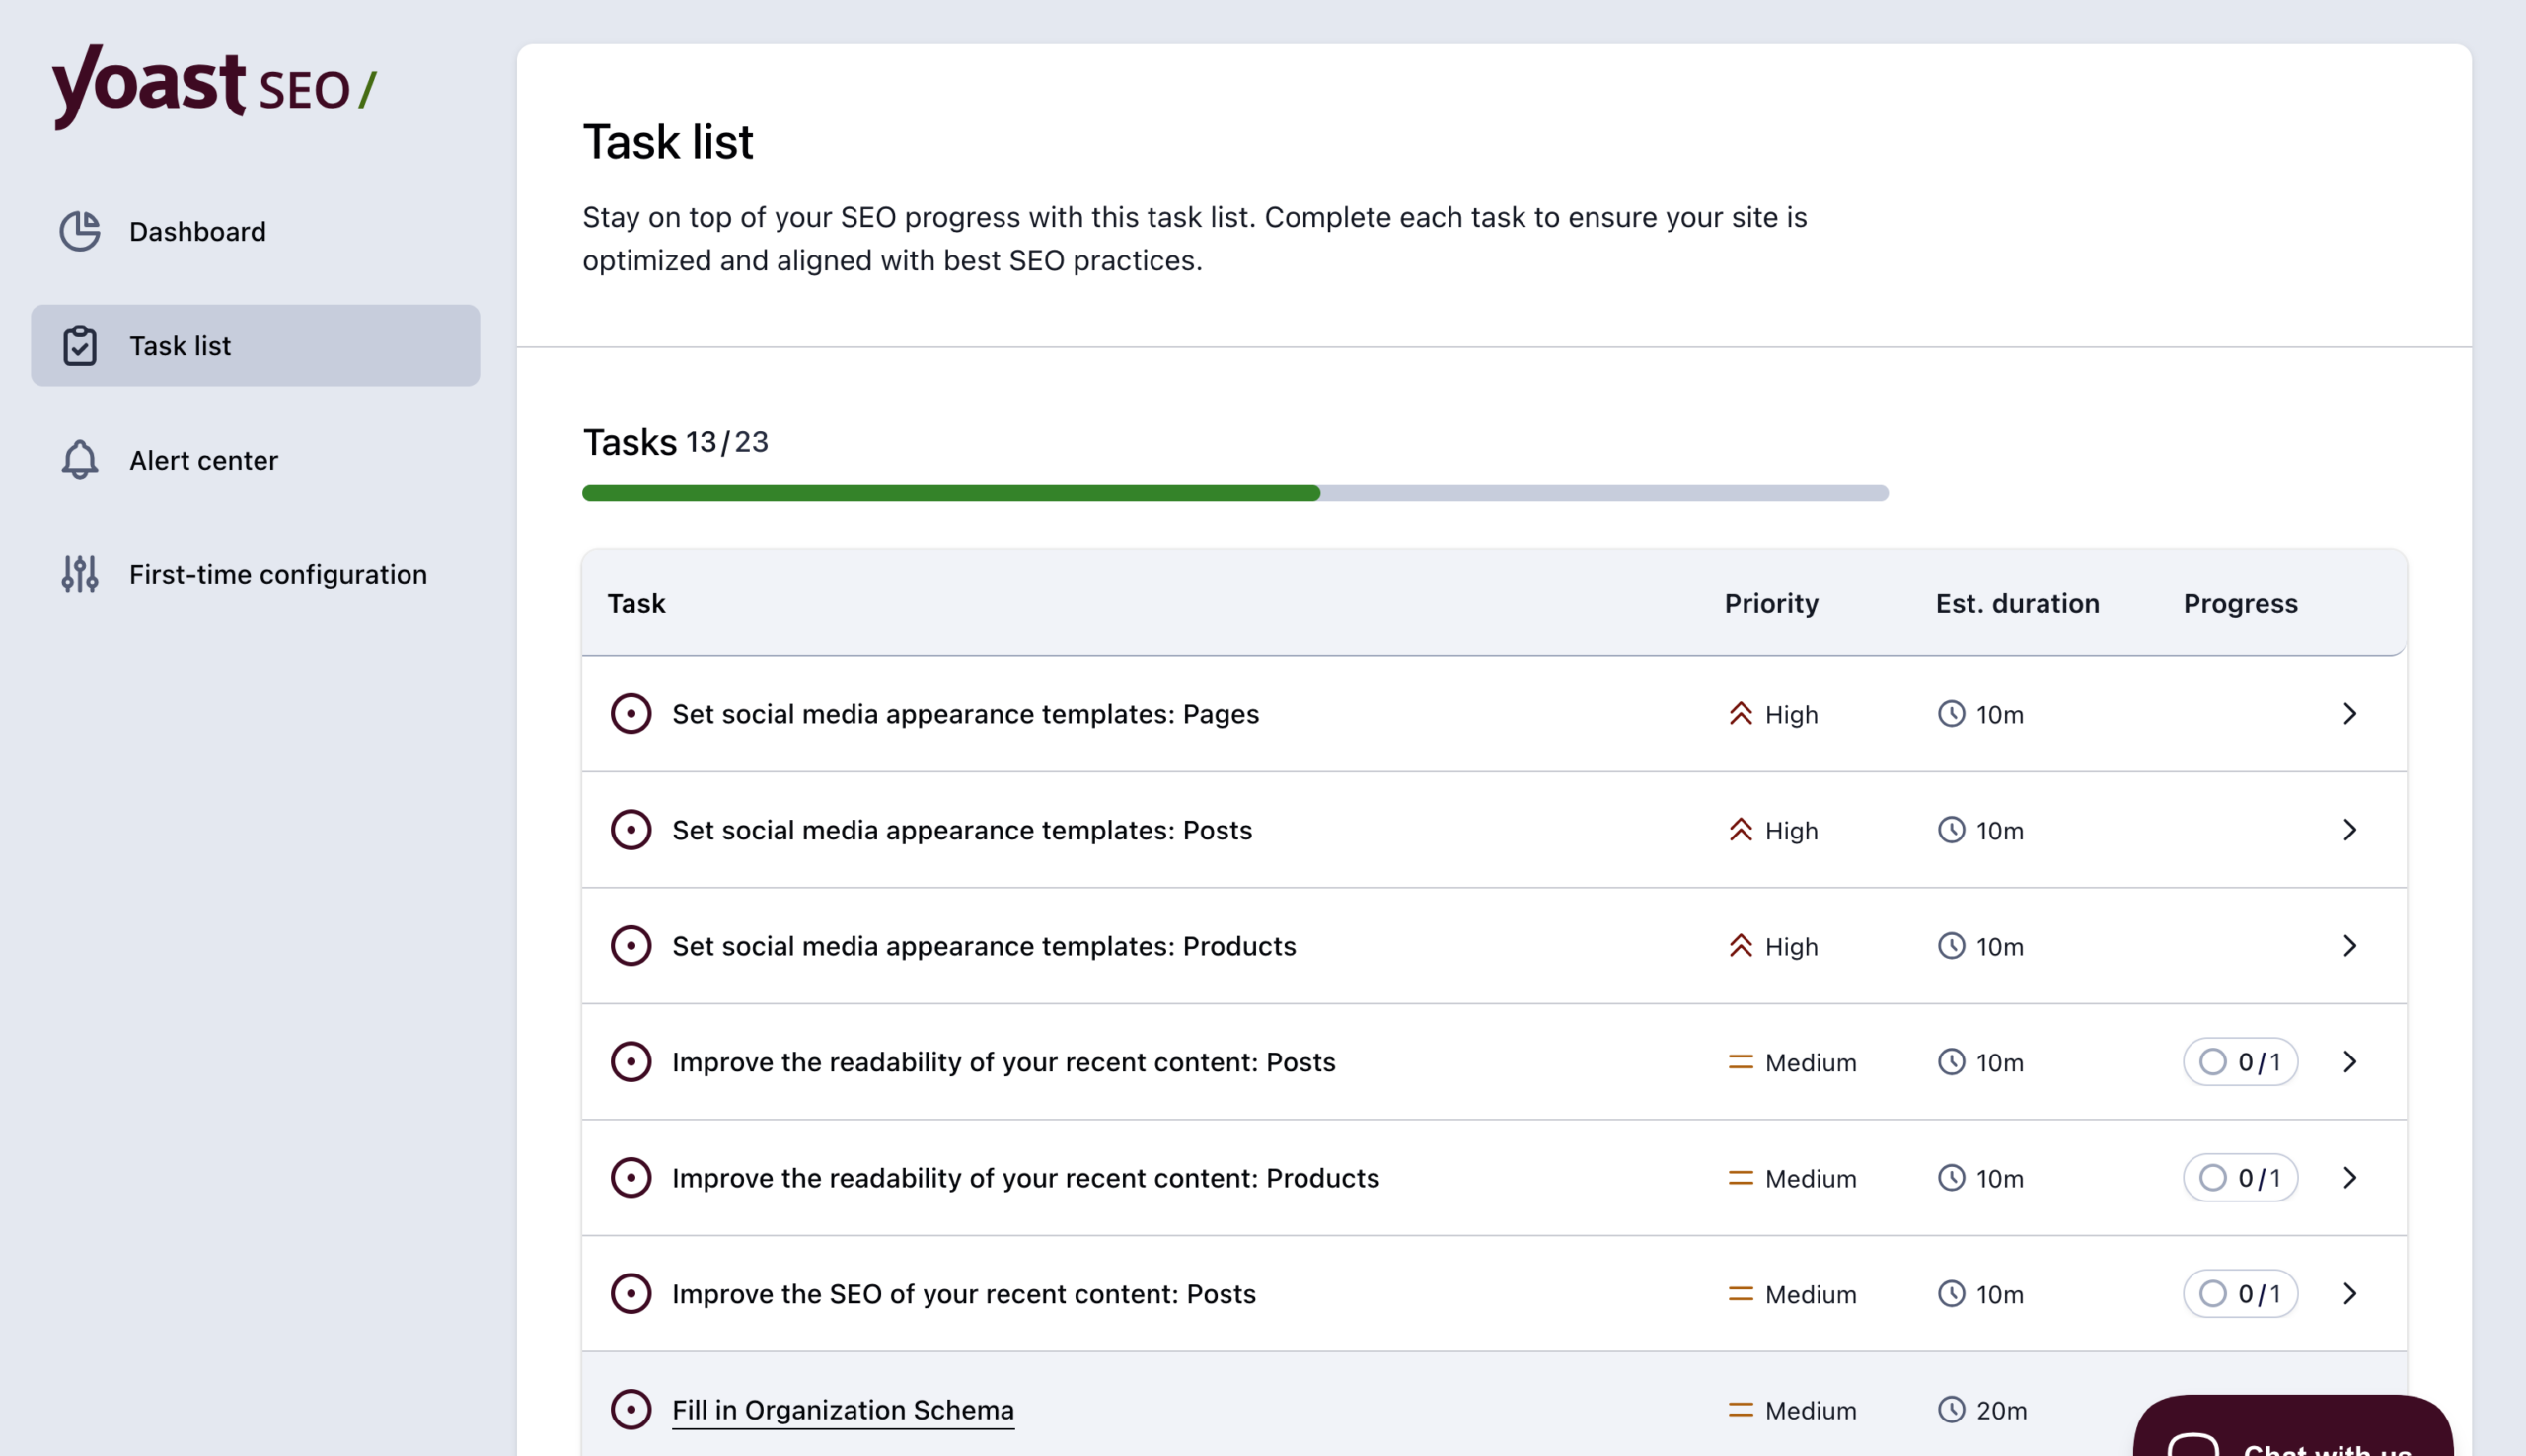Open Improve the SEO of recent content: Posts
2526x1456 pixels.
[964, 1294]
